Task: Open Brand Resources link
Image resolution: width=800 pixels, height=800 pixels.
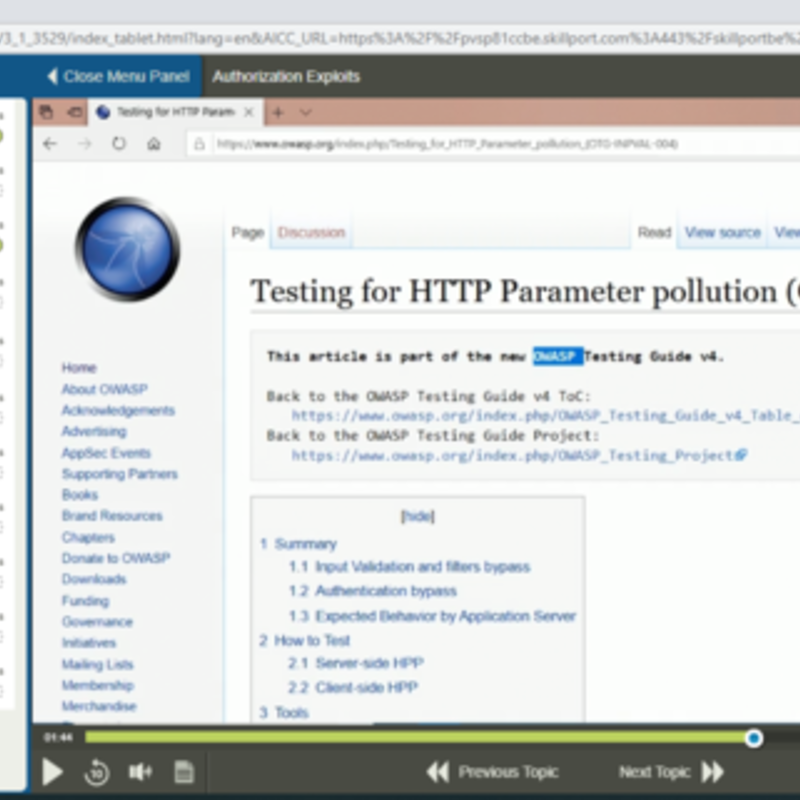Action: (x=112, y=516)
